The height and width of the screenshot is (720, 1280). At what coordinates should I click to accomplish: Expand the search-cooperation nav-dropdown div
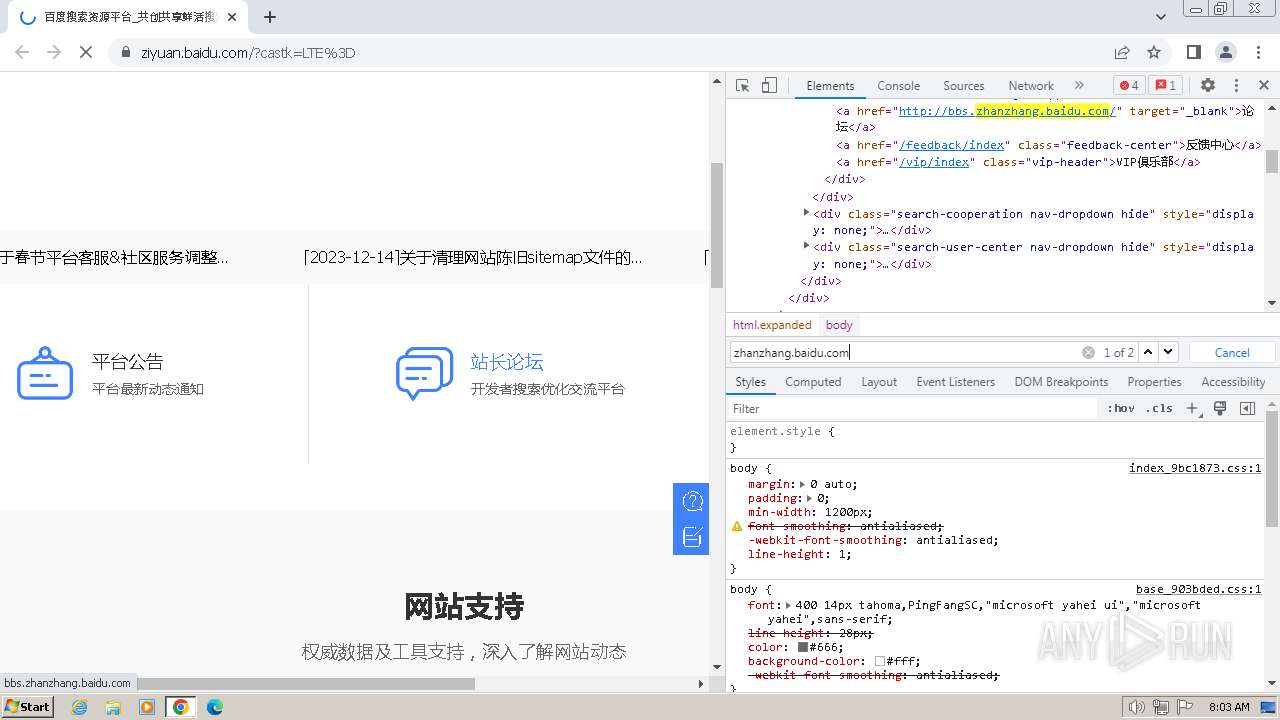(806, 213)
